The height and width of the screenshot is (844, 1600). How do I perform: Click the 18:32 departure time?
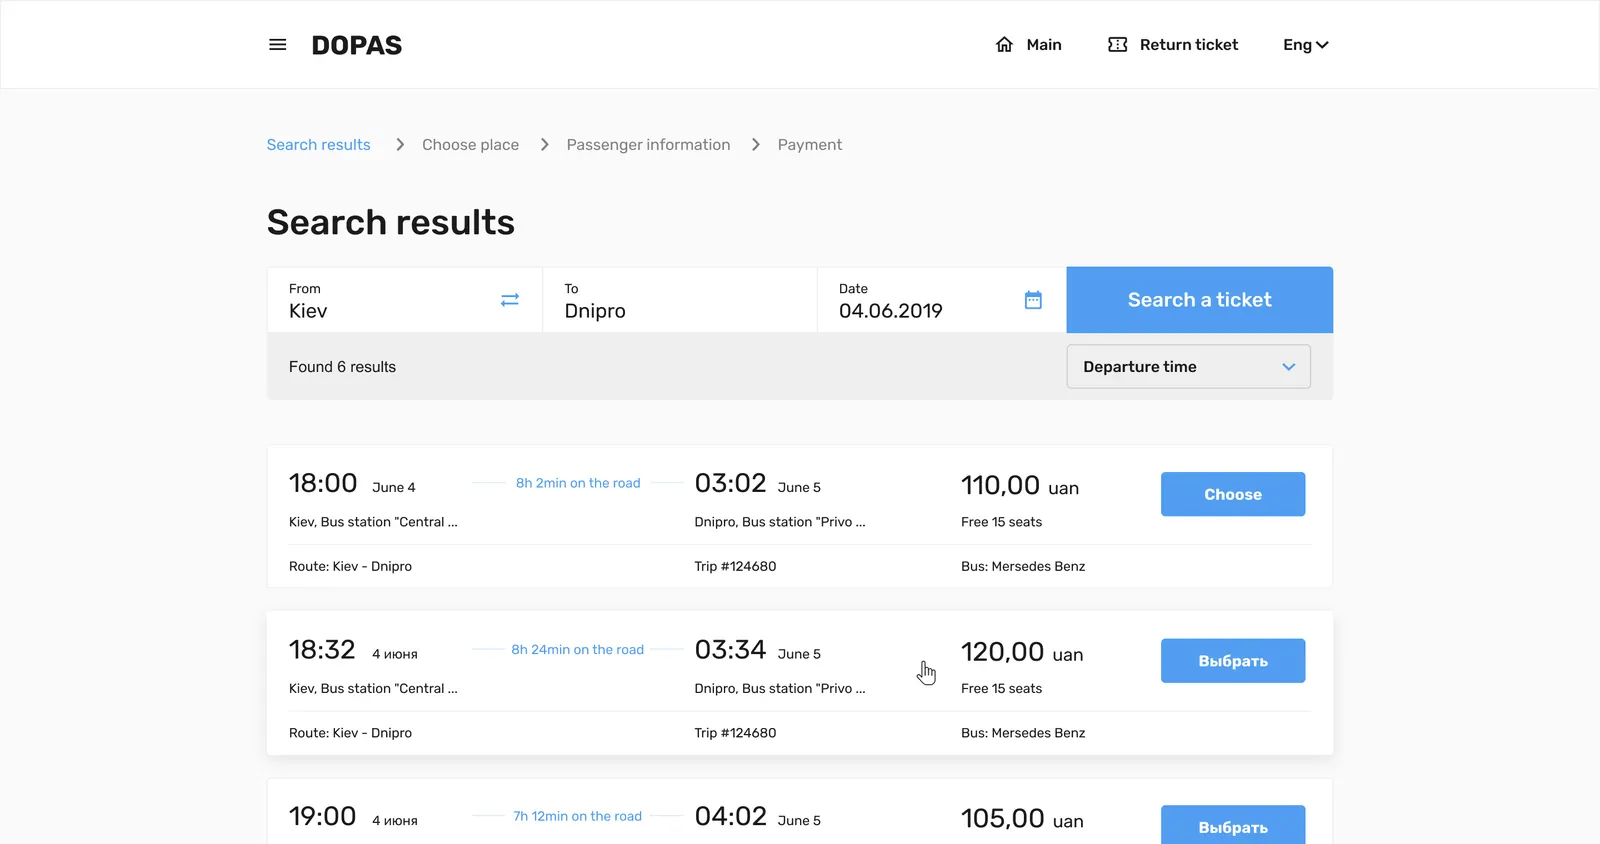coord(322,650)
